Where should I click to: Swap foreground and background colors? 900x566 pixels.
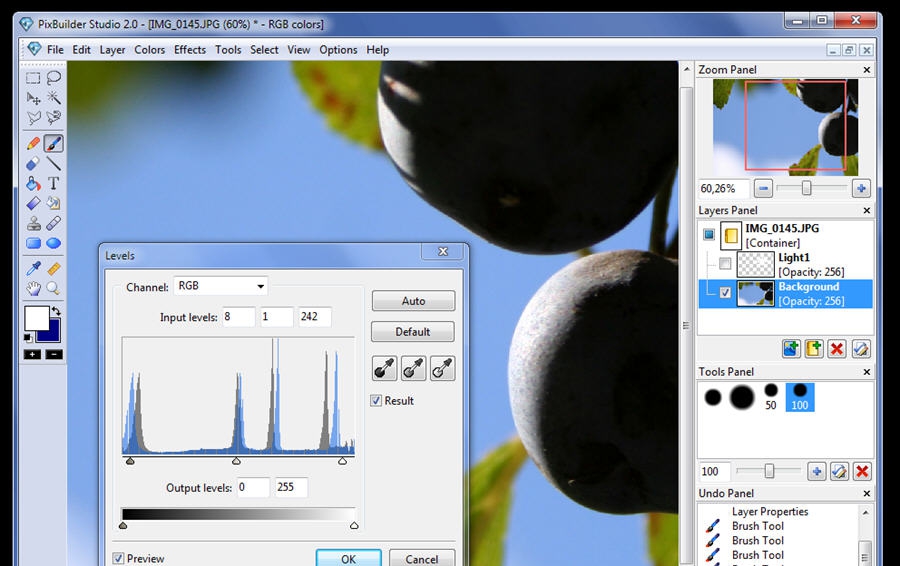(56, 311)
